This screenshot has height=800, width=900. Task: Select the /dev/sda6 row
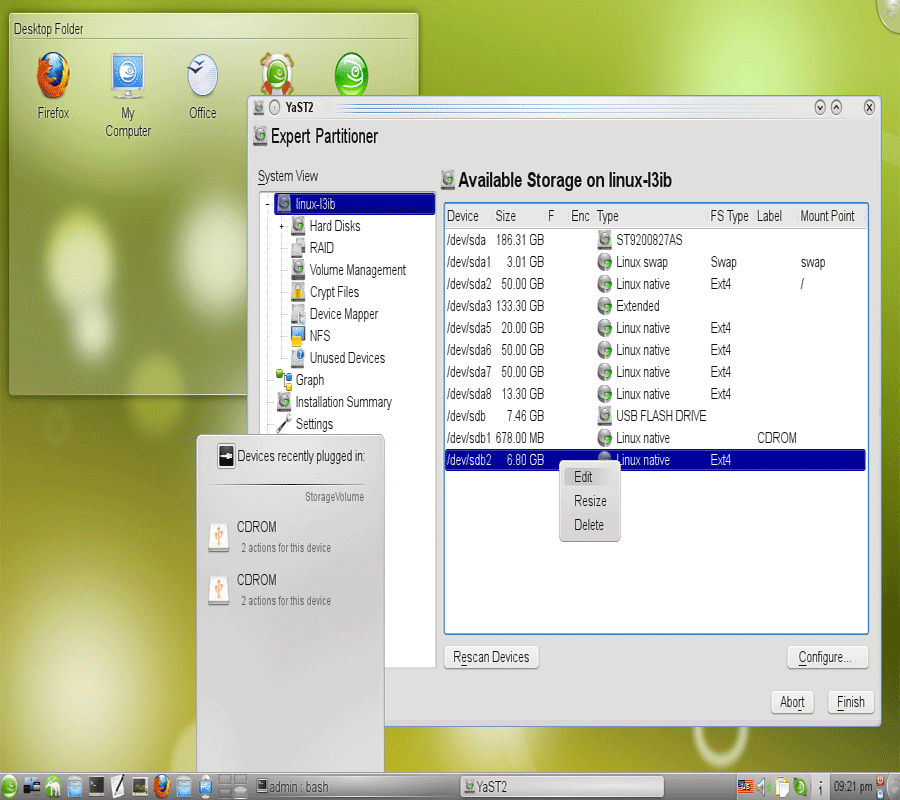[655, 350]
